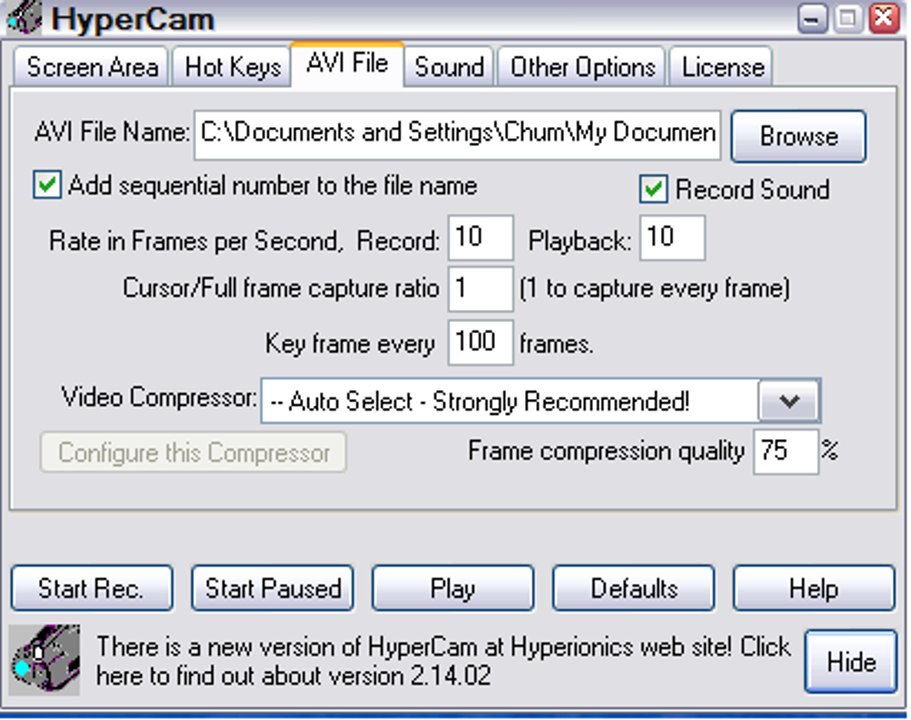
Task: Open Help button
Action: [814, 588]
